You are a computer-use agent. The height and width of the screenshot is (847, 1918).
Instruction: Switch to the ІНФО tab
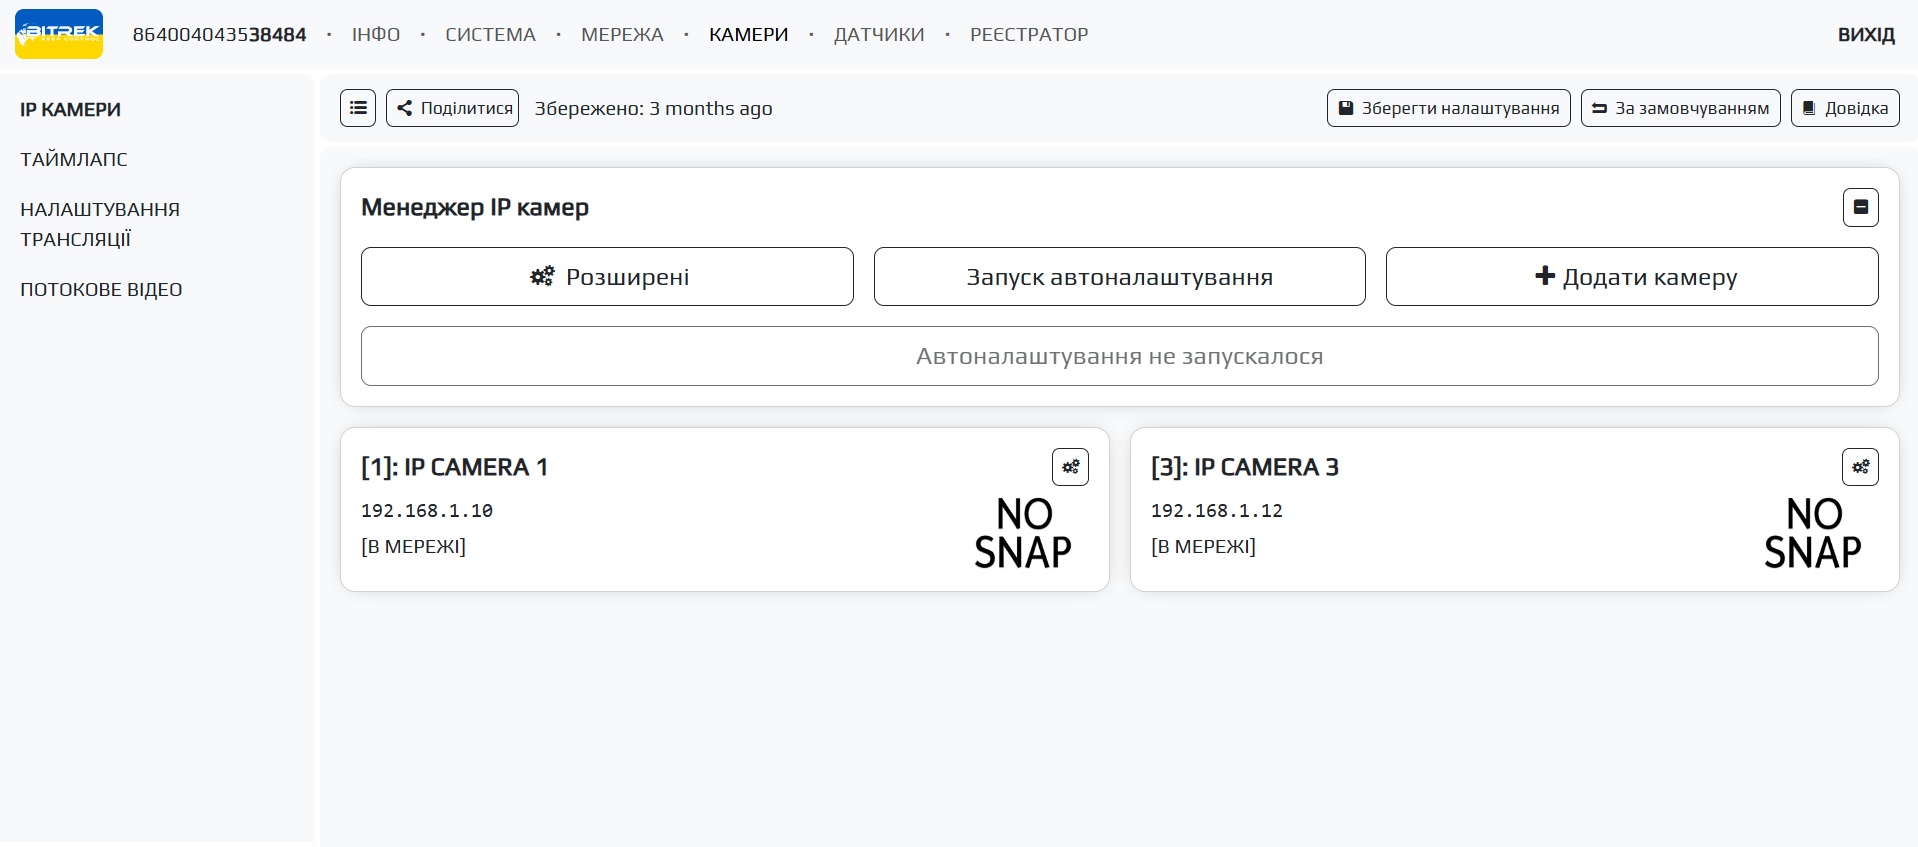[376, 35]
